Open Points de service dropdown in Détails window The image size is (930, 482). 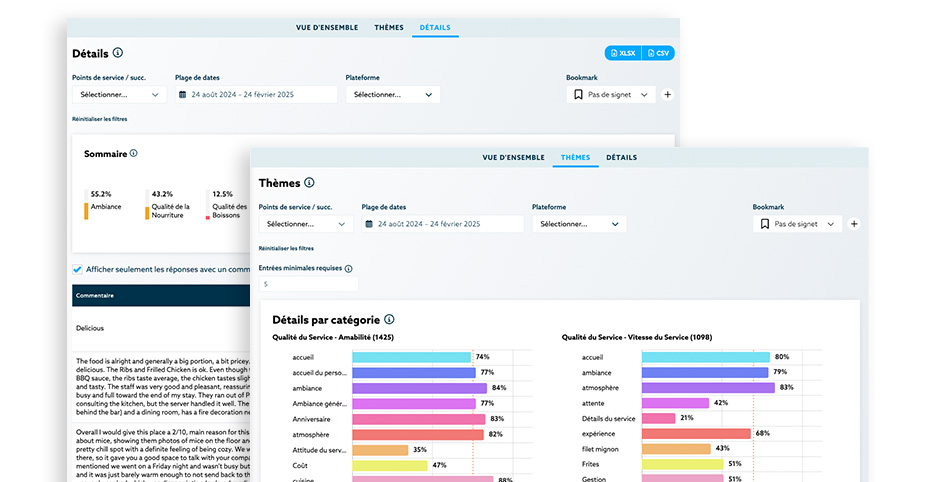pos(119,94)
